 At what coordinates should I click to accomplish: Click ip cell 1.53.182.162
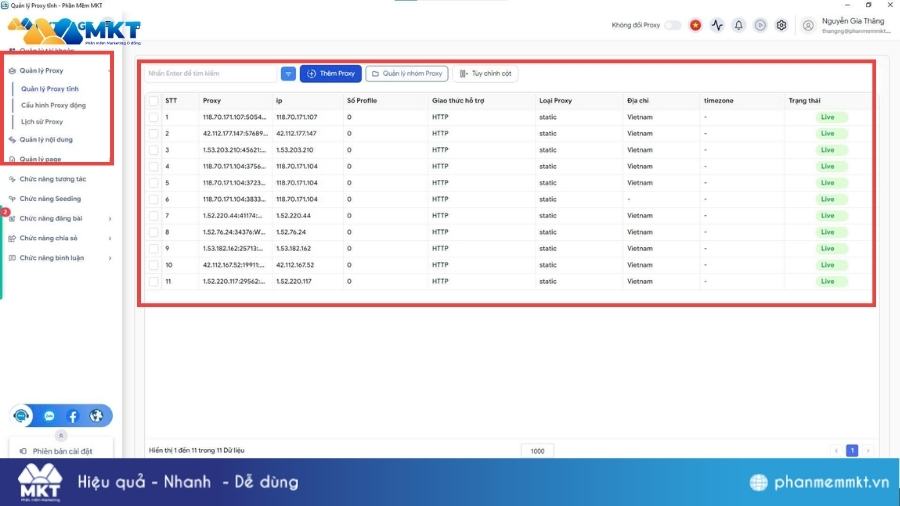[x=293, y=248]
